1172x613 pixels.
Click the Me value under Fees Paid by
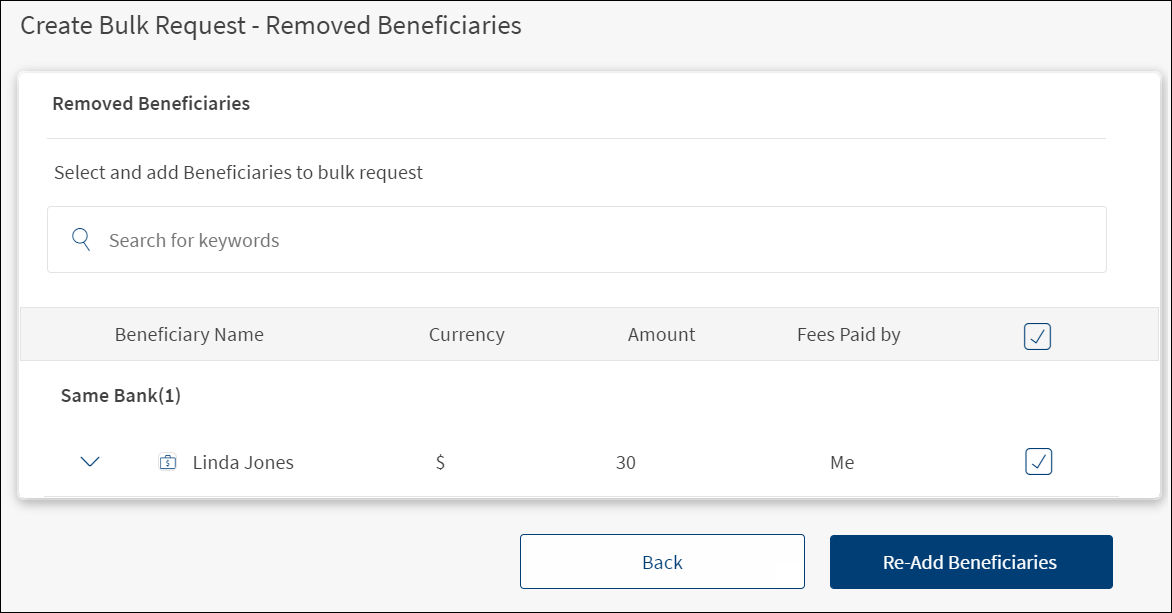tap(842, 463)
